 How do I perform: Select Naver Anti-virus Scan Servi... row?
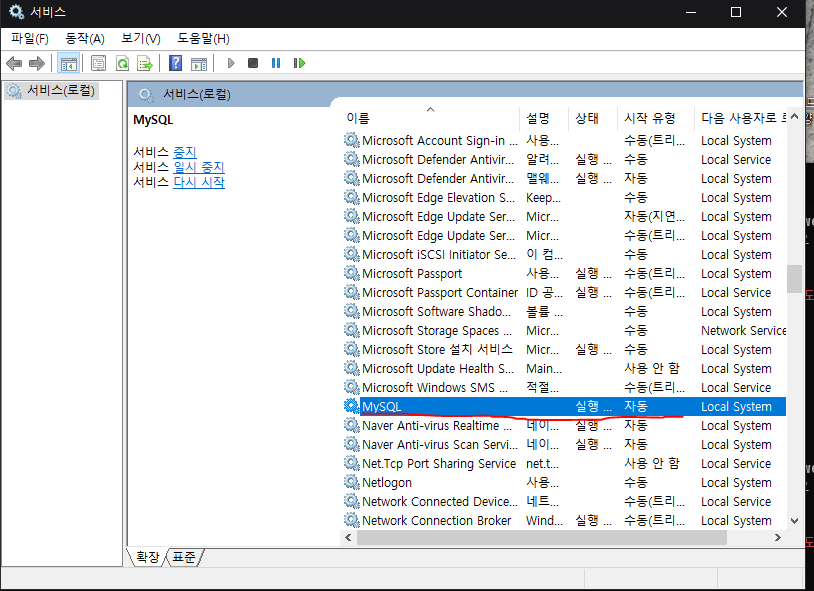pyautogui.click(x=564, y=444)
